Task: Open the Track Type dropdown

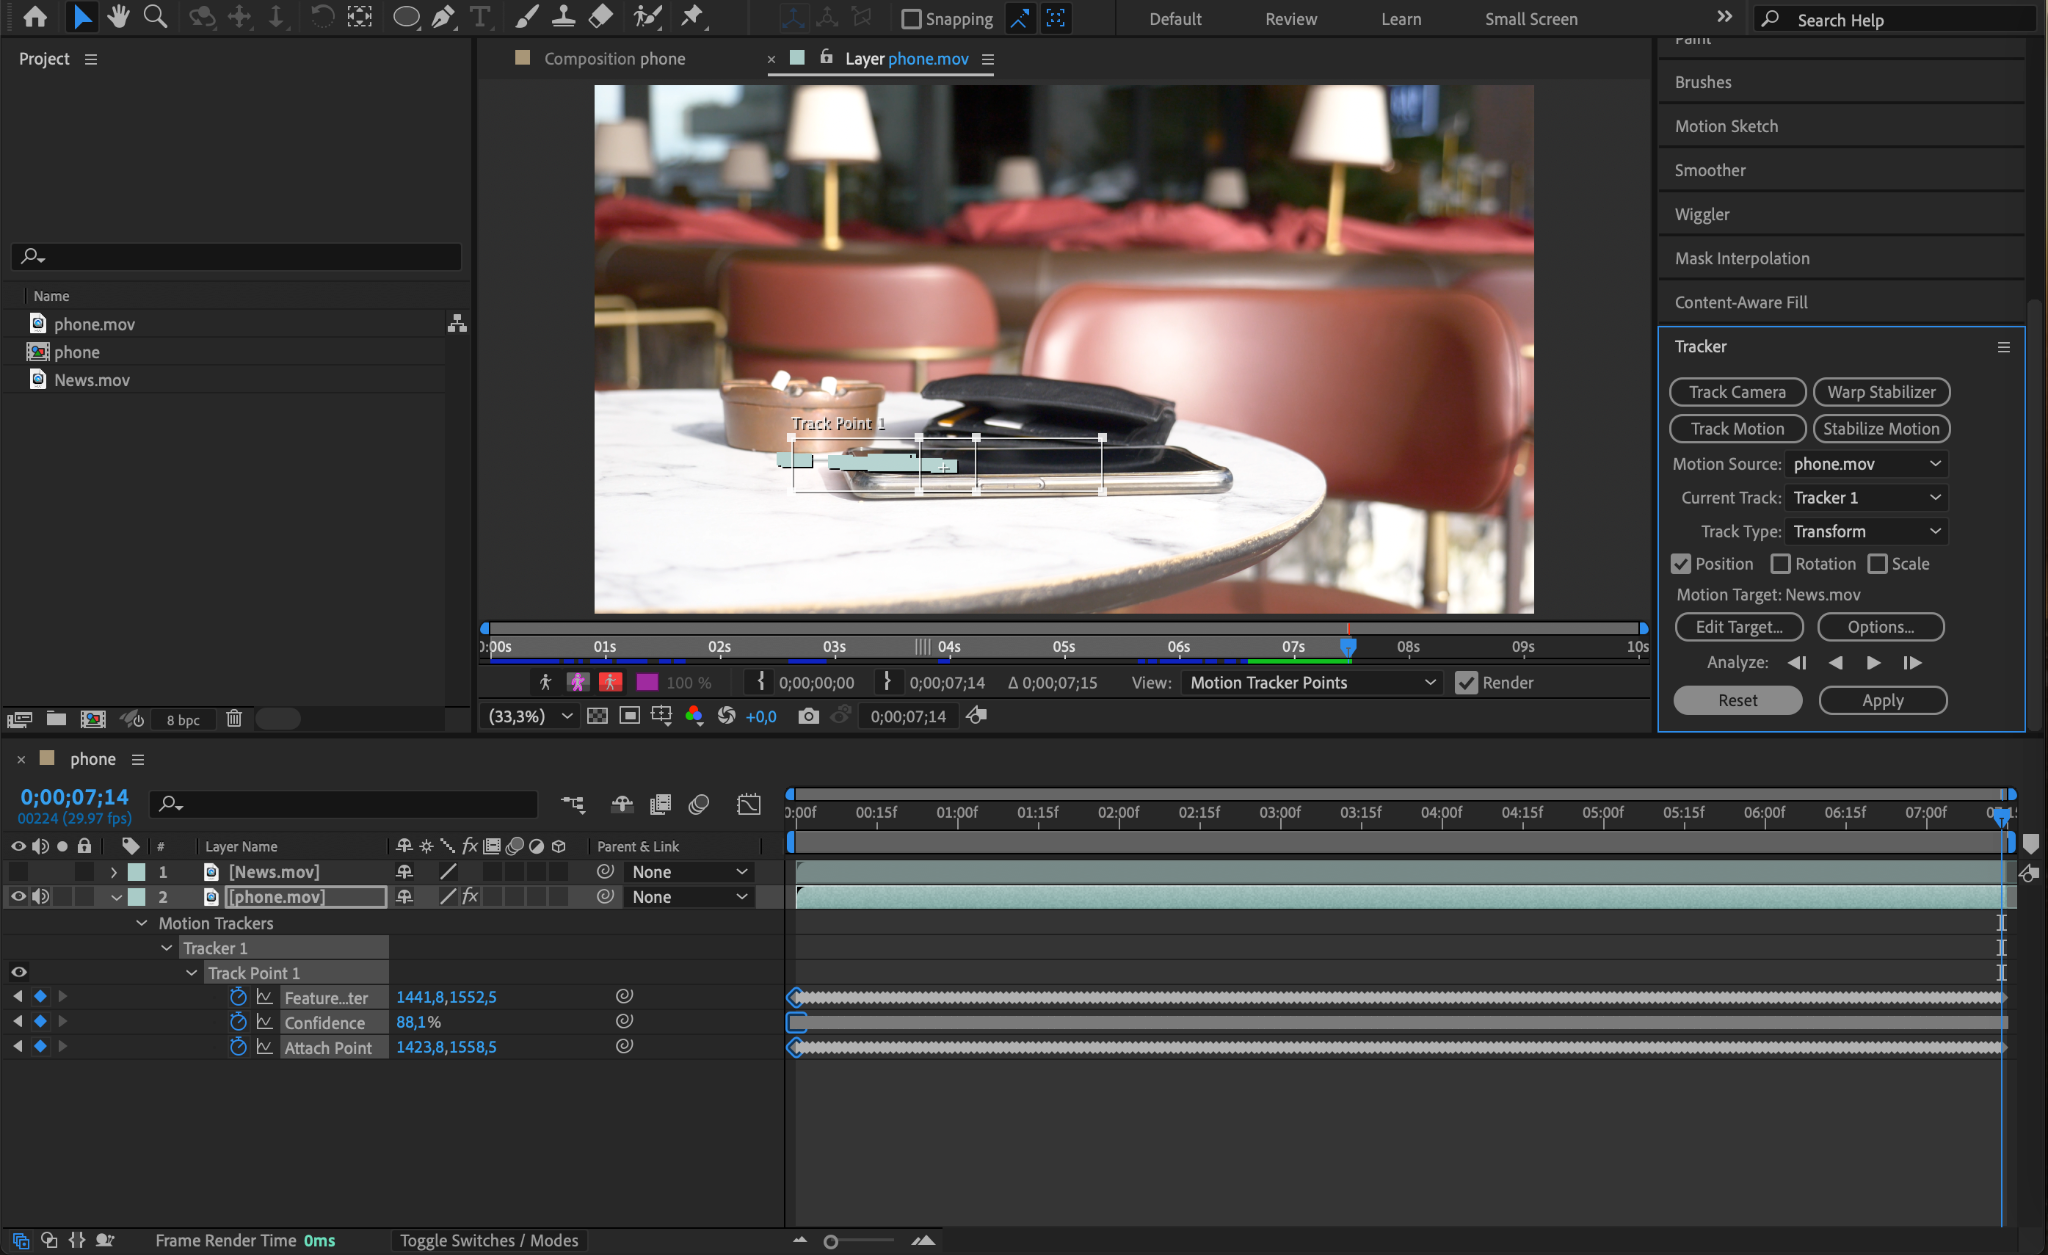Action: pyautogui.click(x=1866, y=531)
